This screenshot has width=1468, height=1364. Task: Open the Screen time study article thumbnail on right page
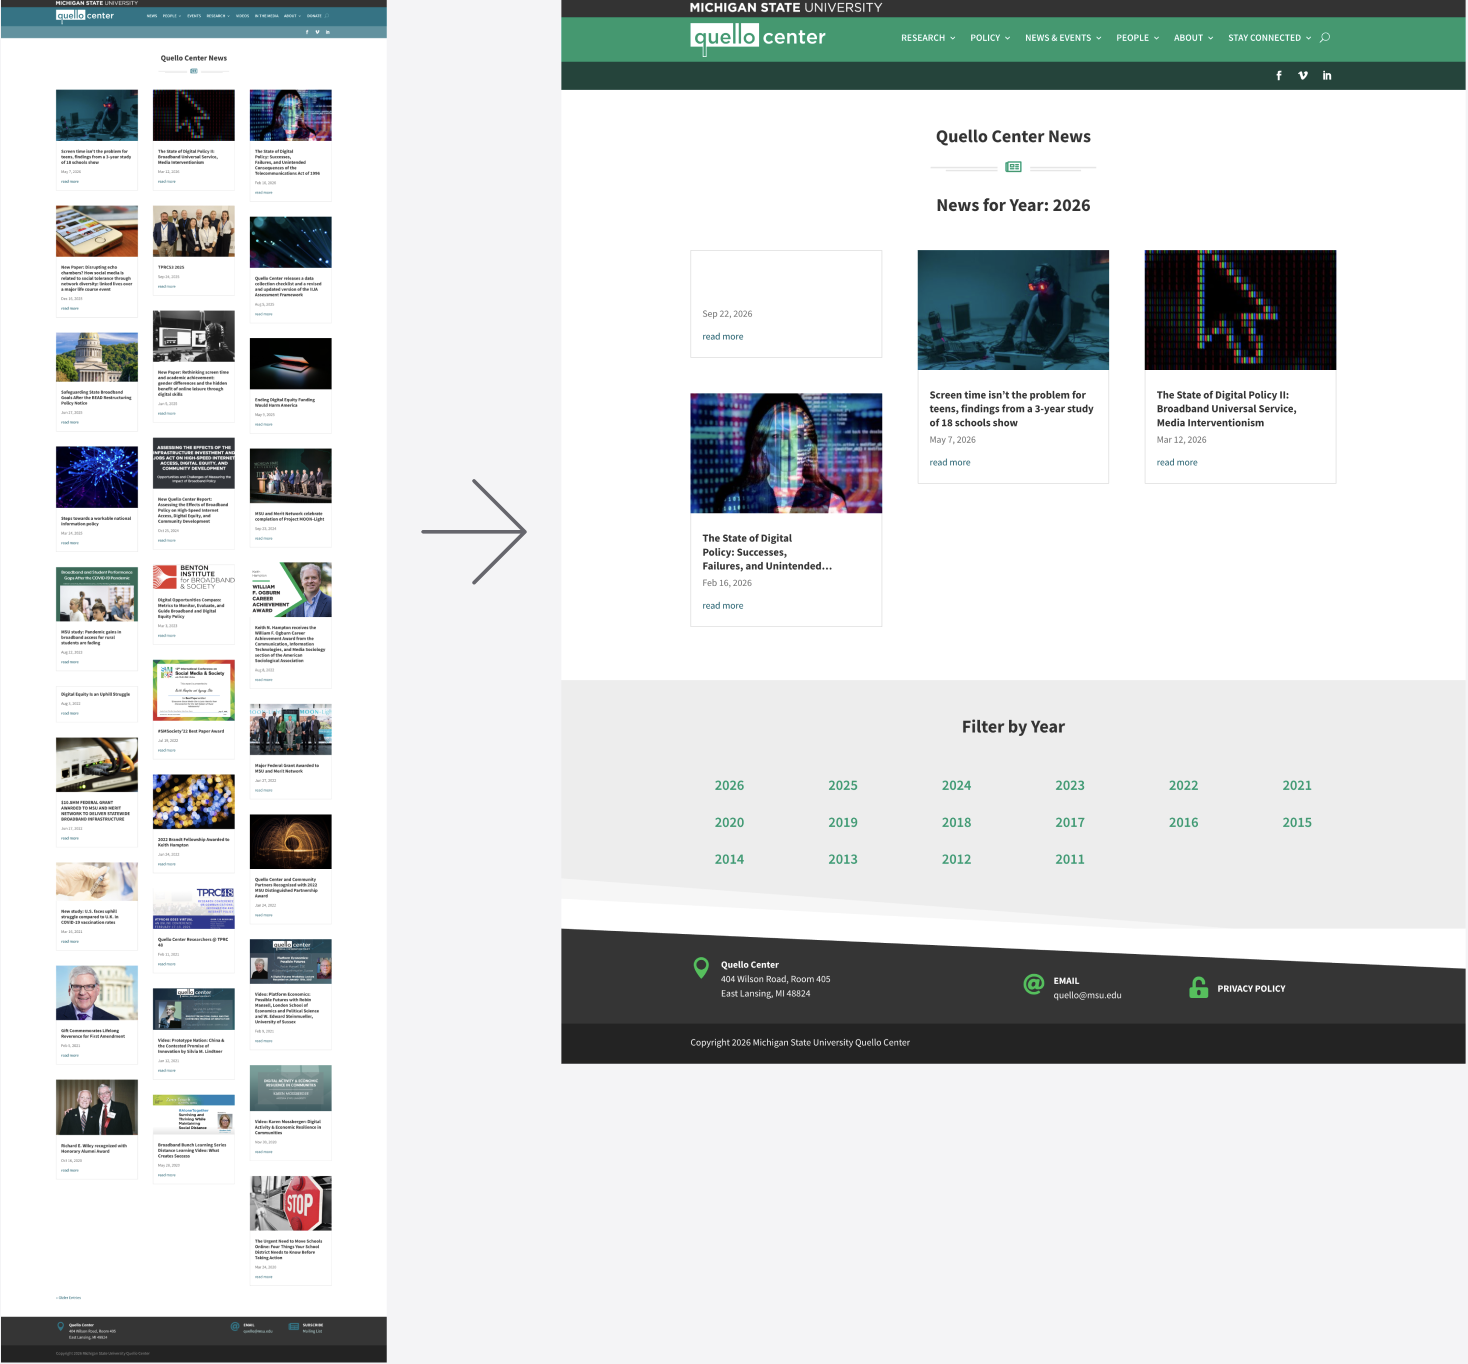point(1013,310)
